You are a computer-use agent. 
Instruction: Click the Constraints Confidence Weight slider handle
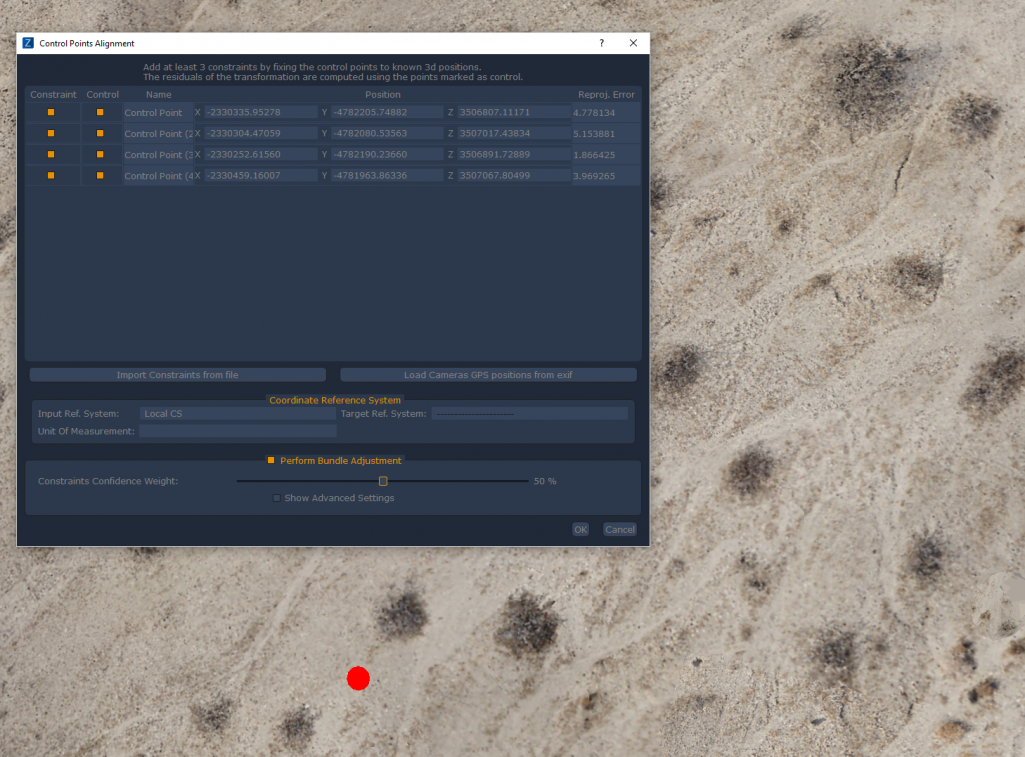[383, 481]
